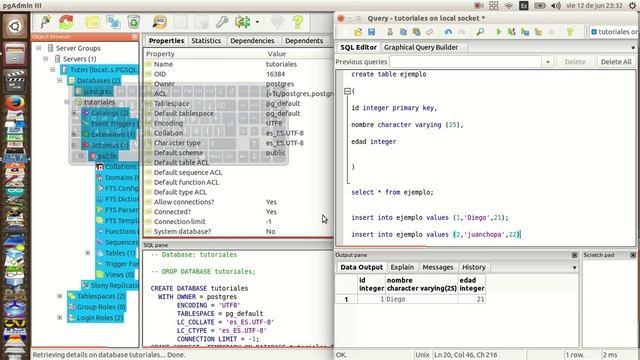Close the Output pane
Viewport: 640px width, 360px height.
[x=574, y=255]
